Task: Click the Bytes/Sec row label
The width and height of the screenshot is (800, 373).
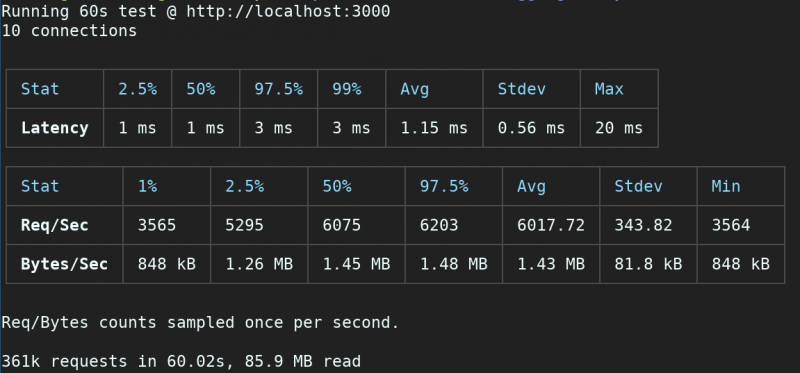Action: coord(64,264)
